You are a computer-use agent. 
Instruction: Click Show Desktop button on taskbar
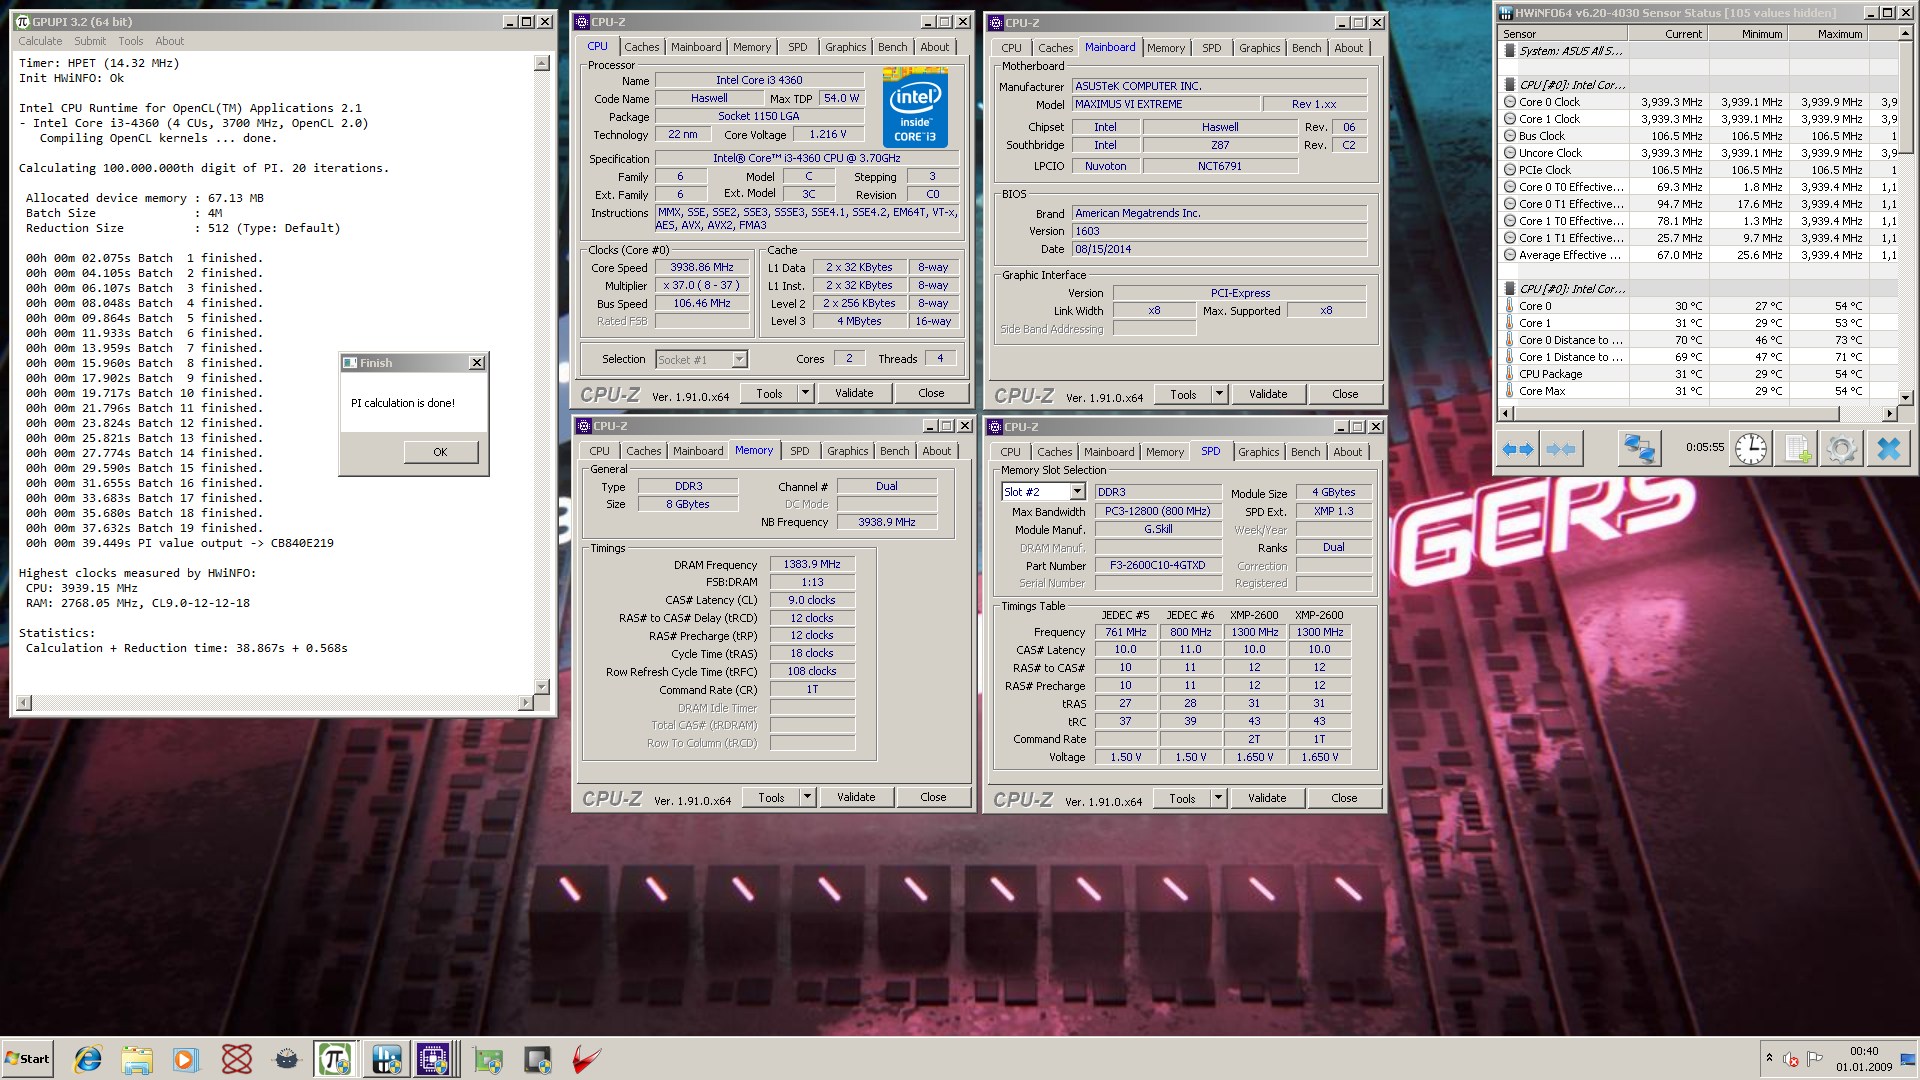1909,1059
